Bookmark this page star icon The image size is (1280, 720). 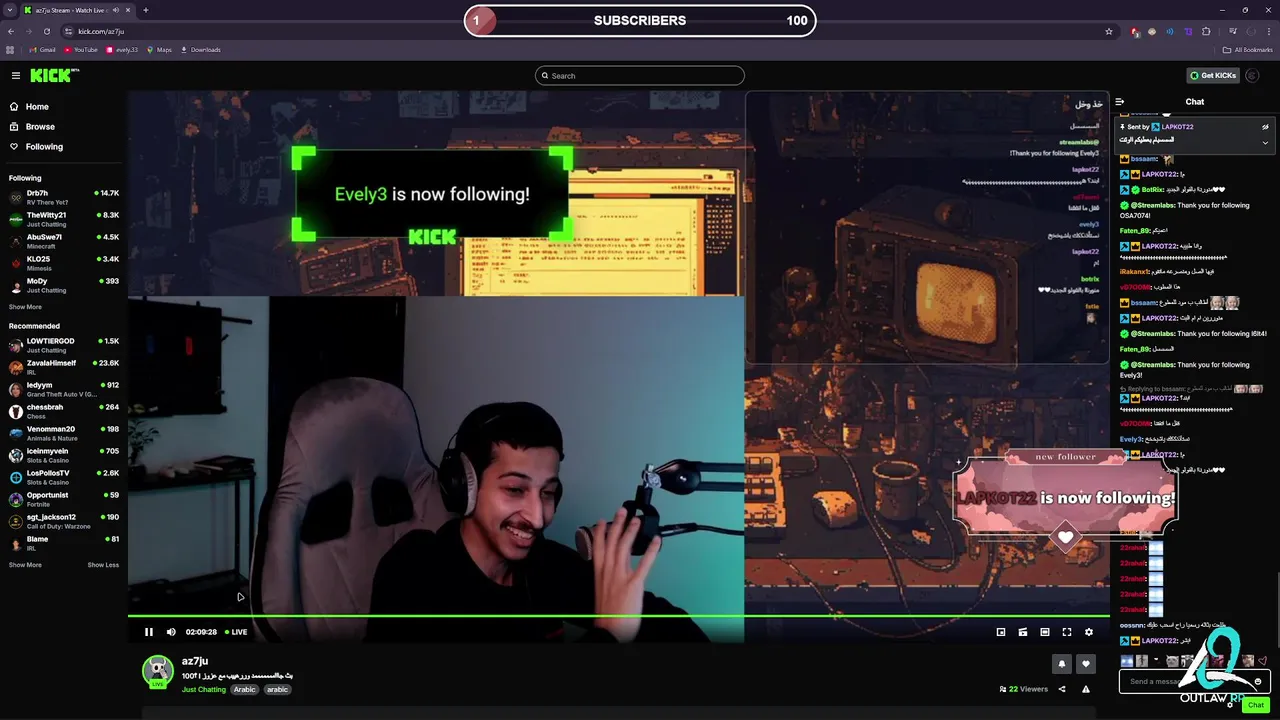[1109, 31]
